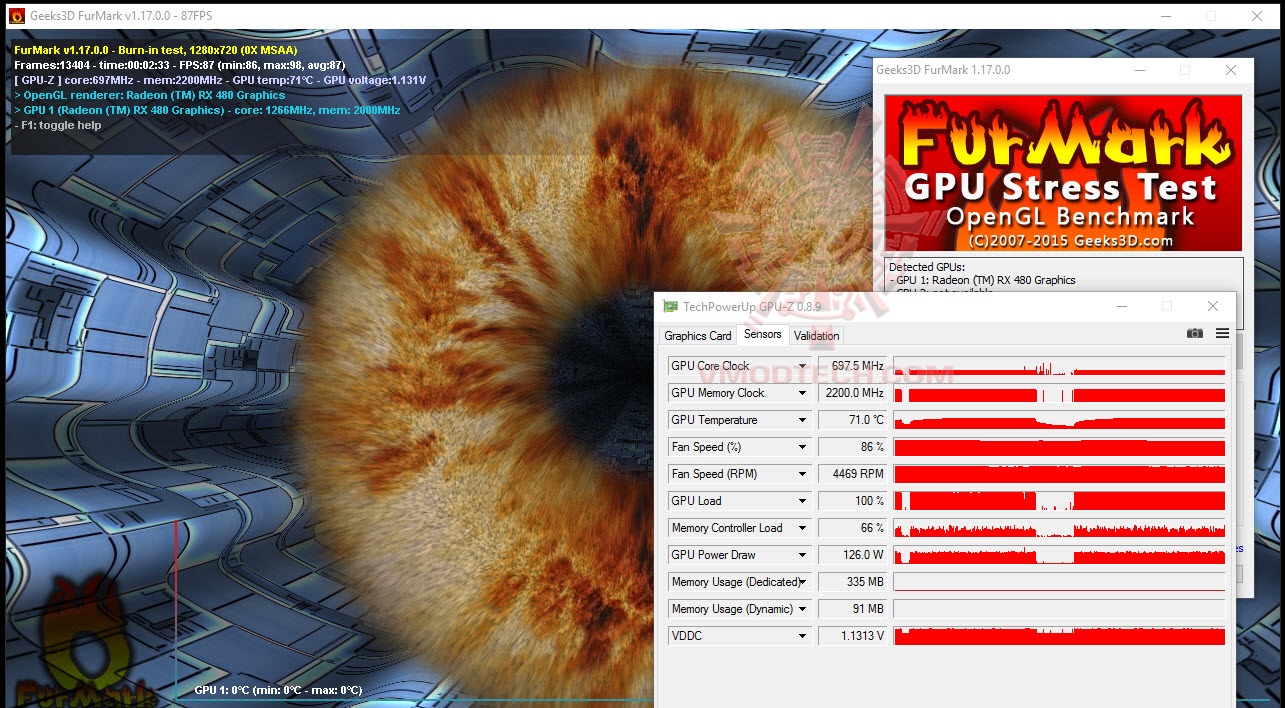This screenshot has width=1285, height=708.
Task: Click the FurMark GPU Stress Test banner
Action: pyautogui.click(x=1064, y=173)
